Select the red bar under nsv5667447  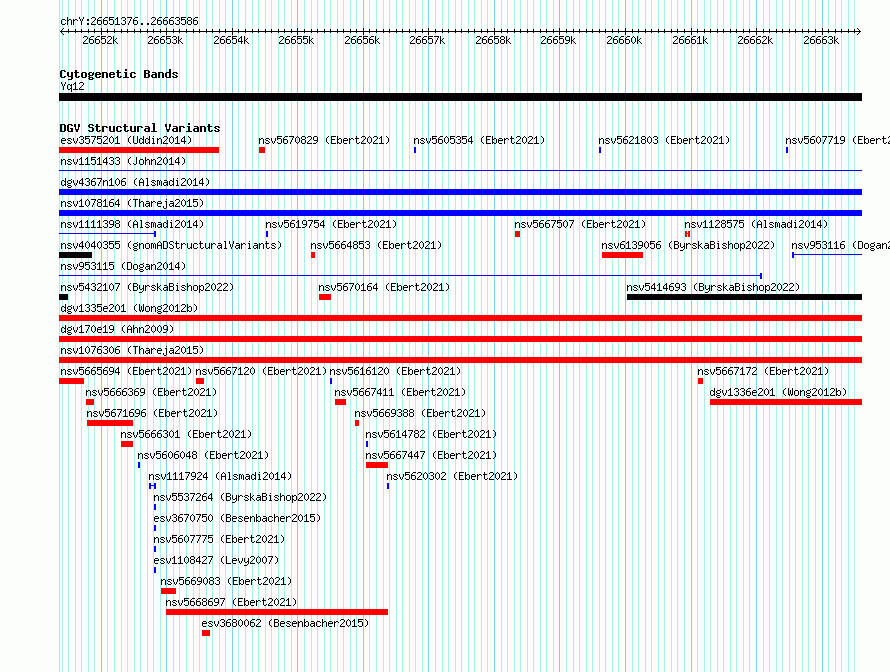pos(377,465)
